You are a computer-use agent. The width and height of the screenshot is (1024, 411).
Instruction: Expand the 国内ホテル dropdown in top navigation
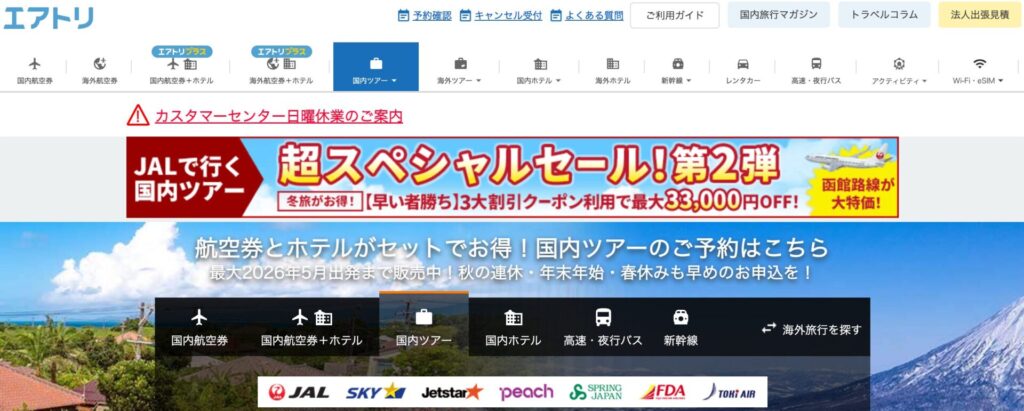pos(539,79)
